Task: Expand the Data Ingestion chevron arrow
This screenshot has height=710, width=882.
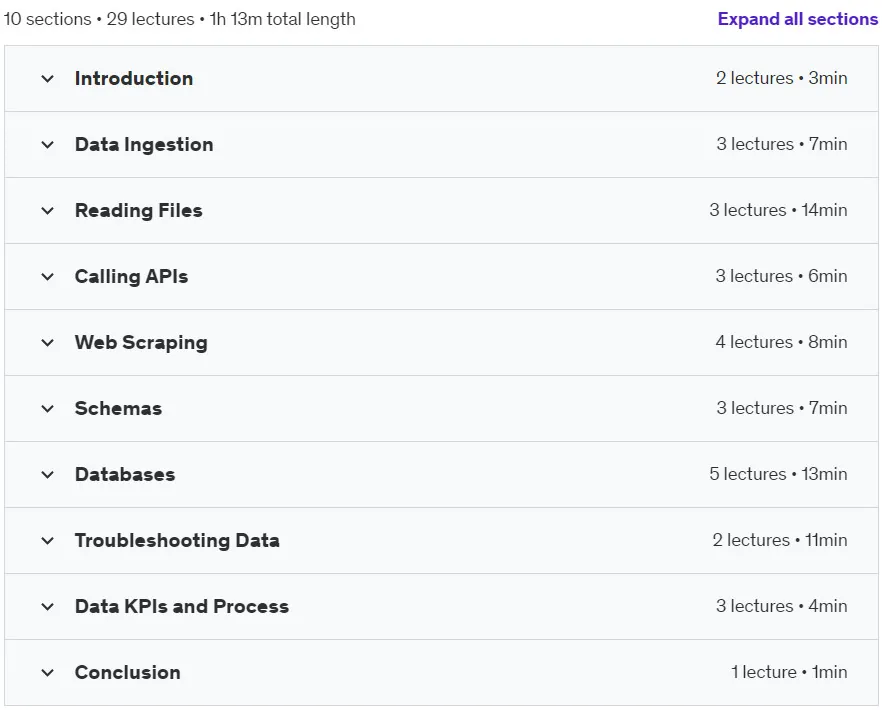Action: pyautogui.click(x=48, y=145)
